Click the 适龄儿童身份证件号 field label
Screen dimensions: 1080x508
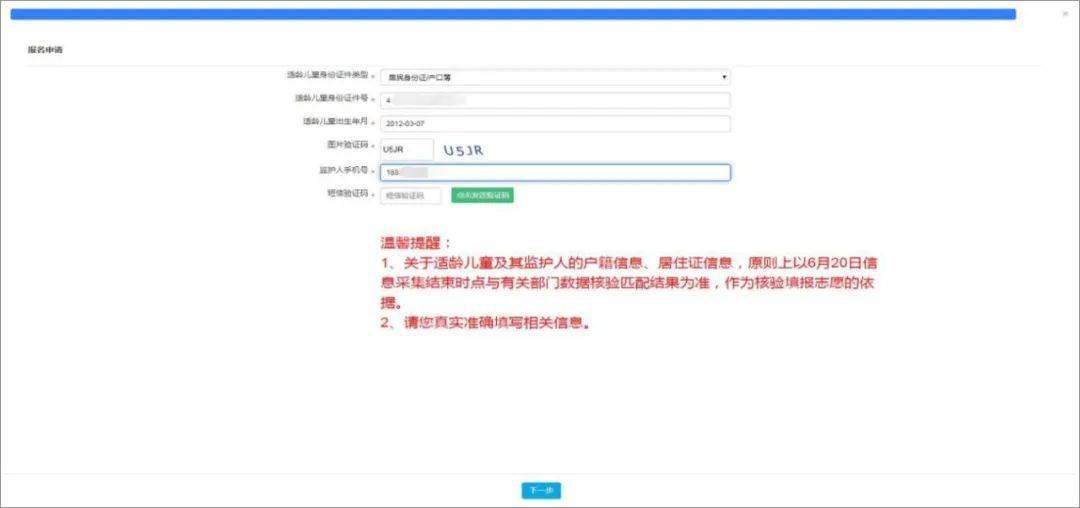333,98
